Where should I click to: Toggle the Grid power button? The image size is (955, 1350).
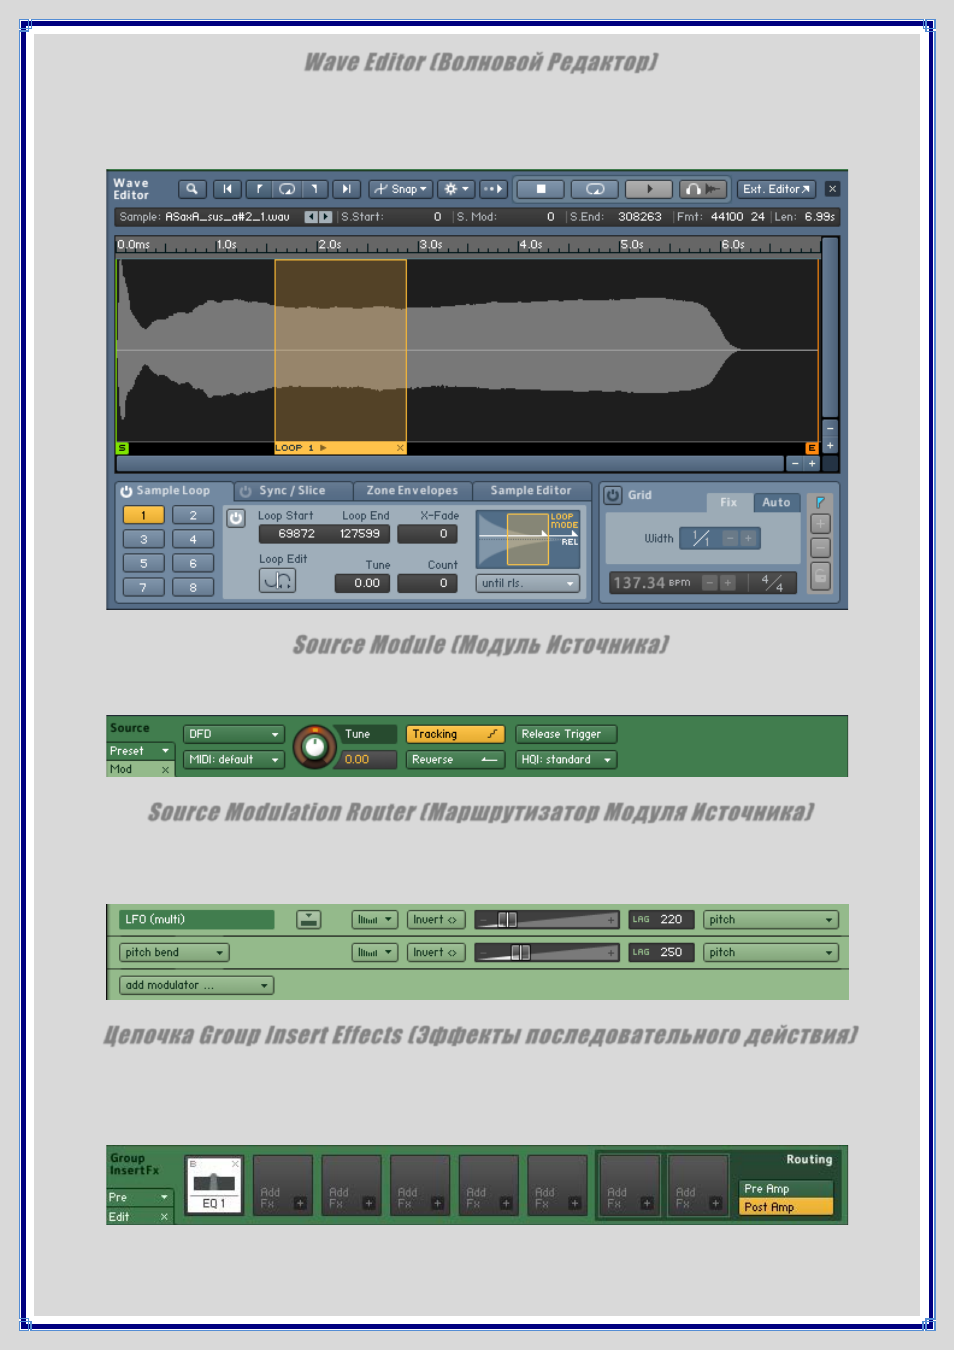pos(613,495)
